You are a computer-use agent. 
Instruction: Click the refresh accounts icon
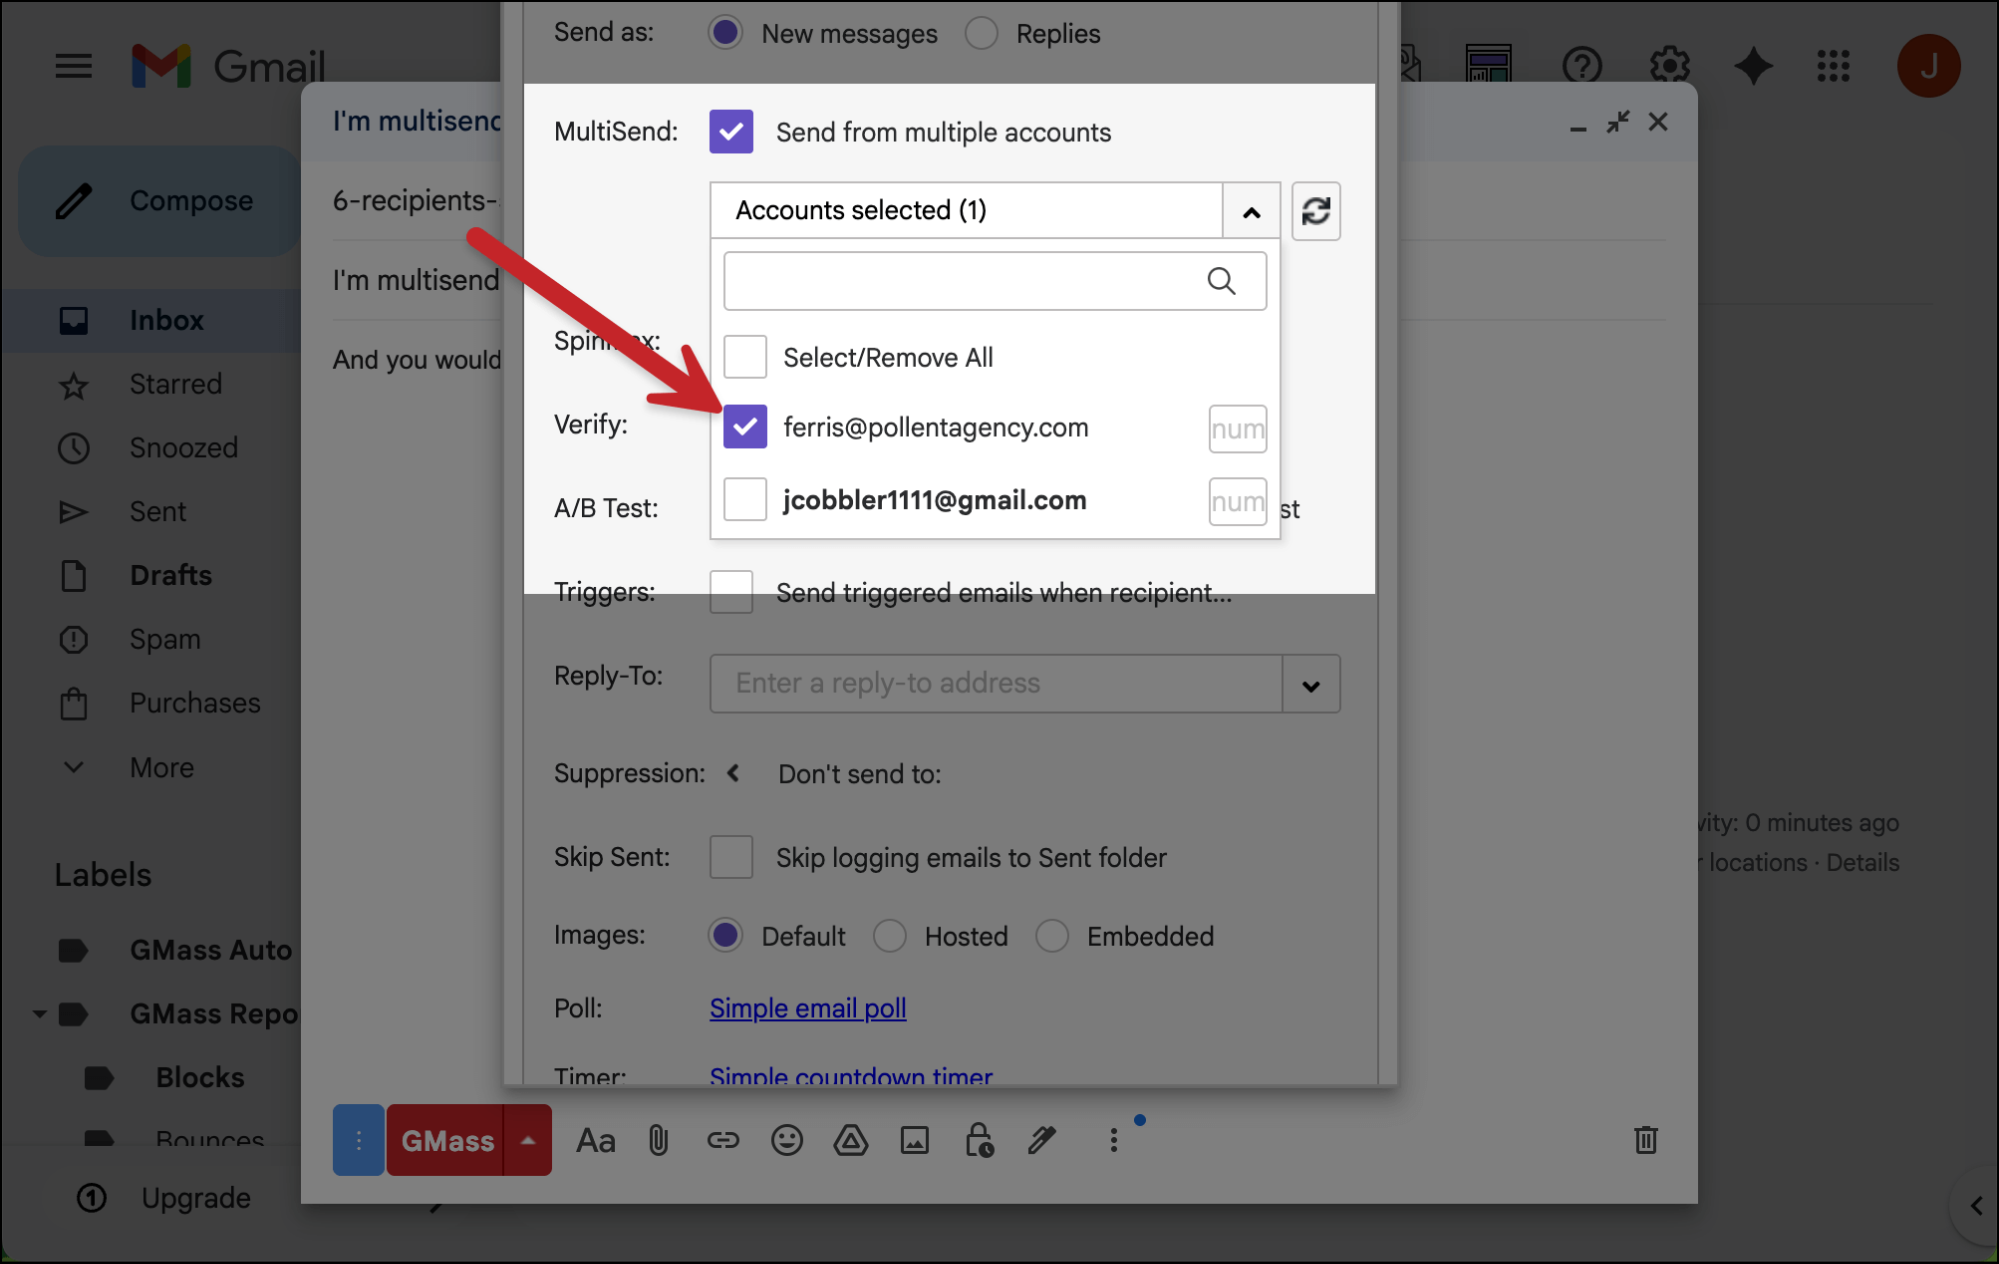[x=1315, y=211]
